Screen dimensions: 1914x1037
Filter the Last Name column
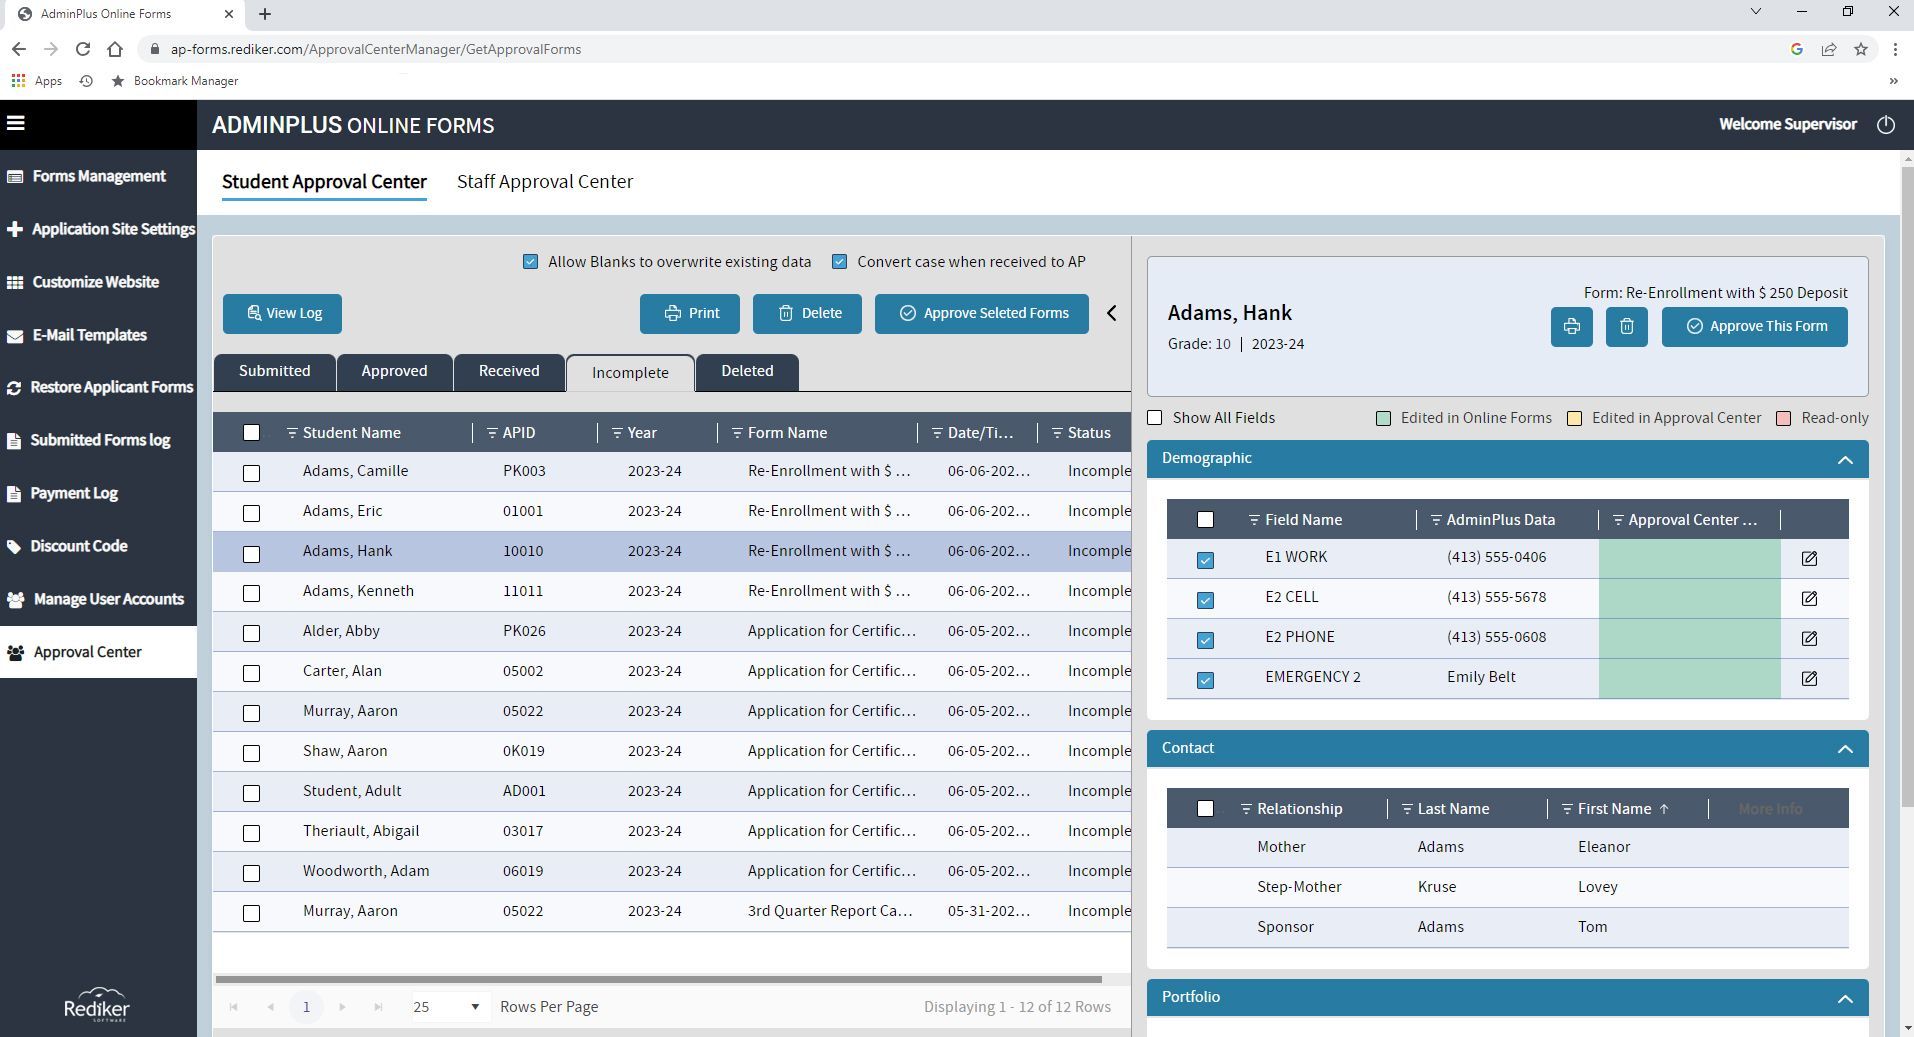pos(1407,809)
